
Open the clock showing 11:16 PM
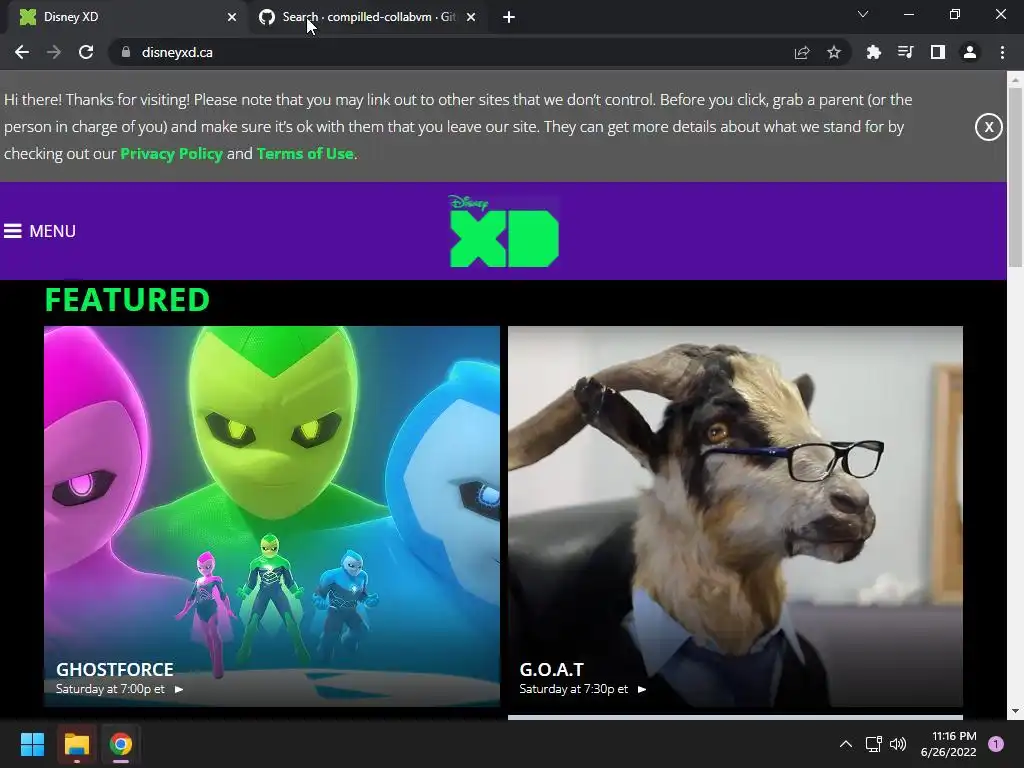click(948, 744)
